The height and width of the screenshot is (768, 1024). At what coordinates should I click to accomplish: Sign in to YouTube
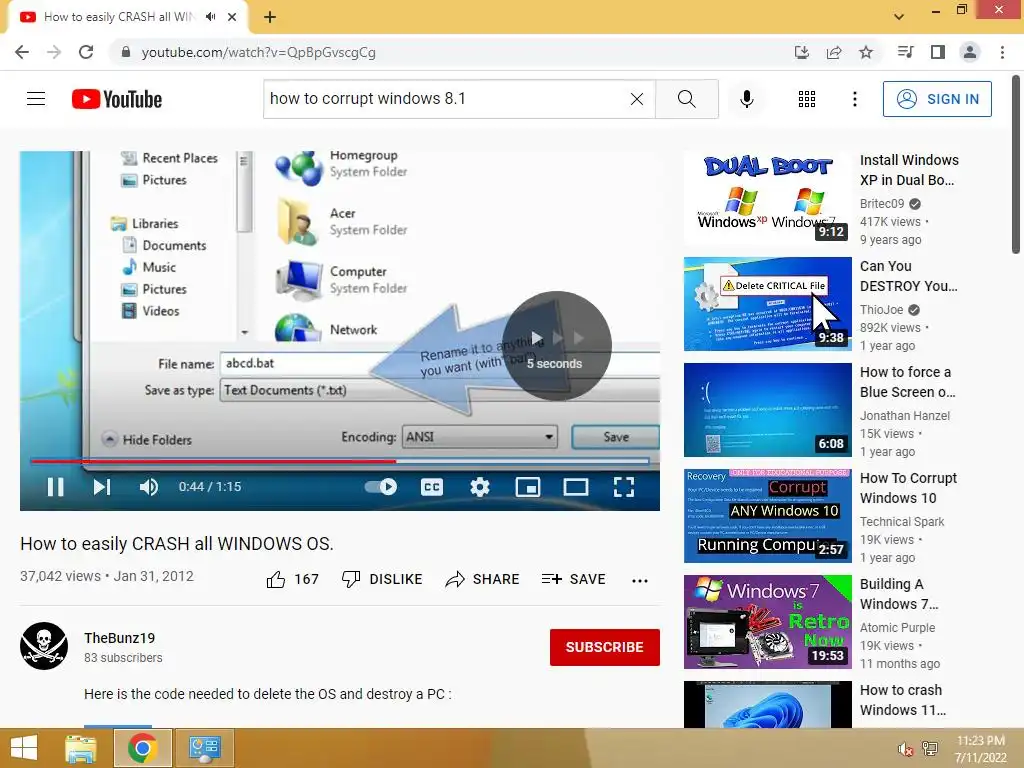coord(937,99)
